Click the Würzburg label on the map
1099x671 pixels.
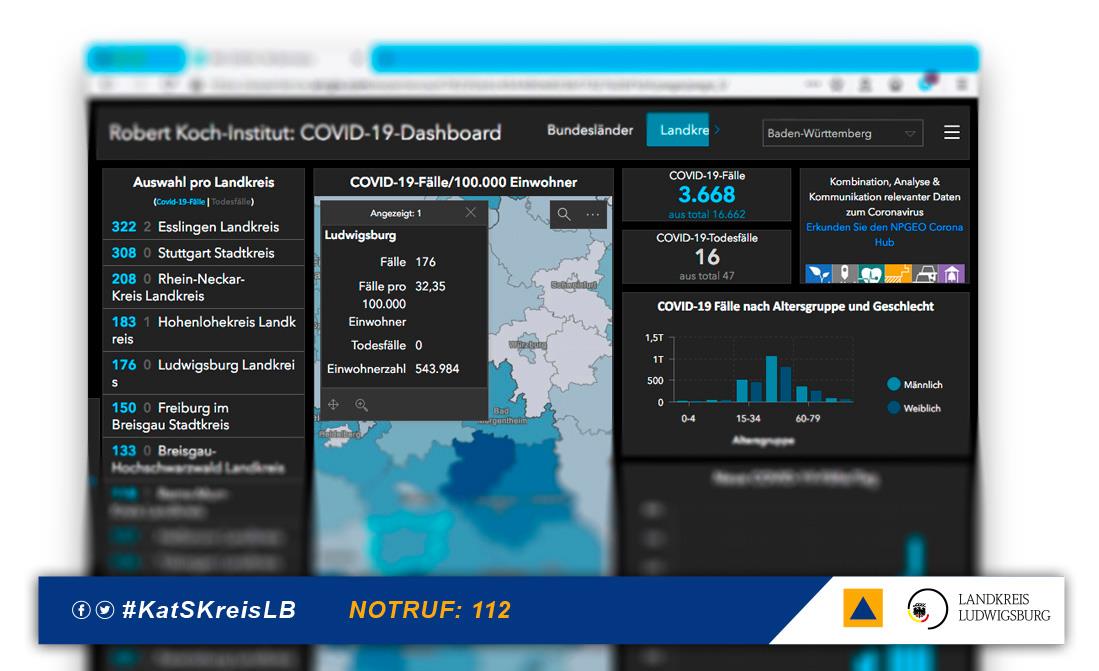(527, 345)
